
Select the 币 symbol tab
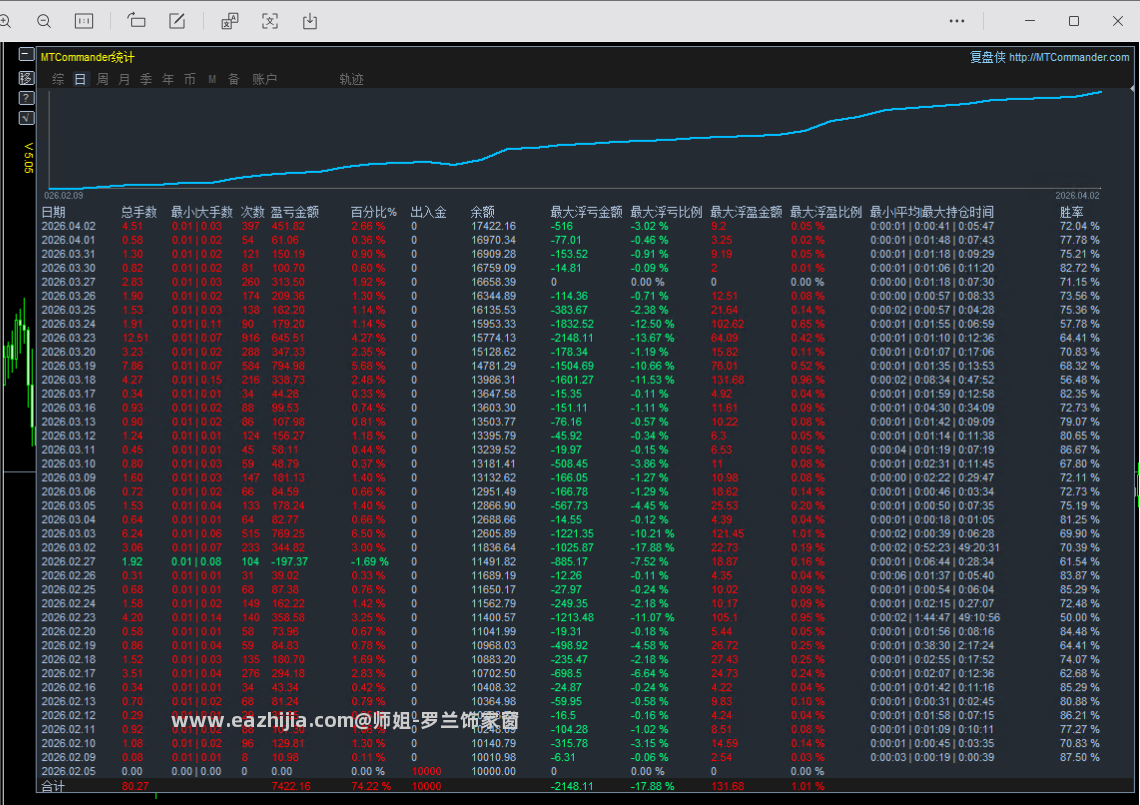(x=190, y=79)
